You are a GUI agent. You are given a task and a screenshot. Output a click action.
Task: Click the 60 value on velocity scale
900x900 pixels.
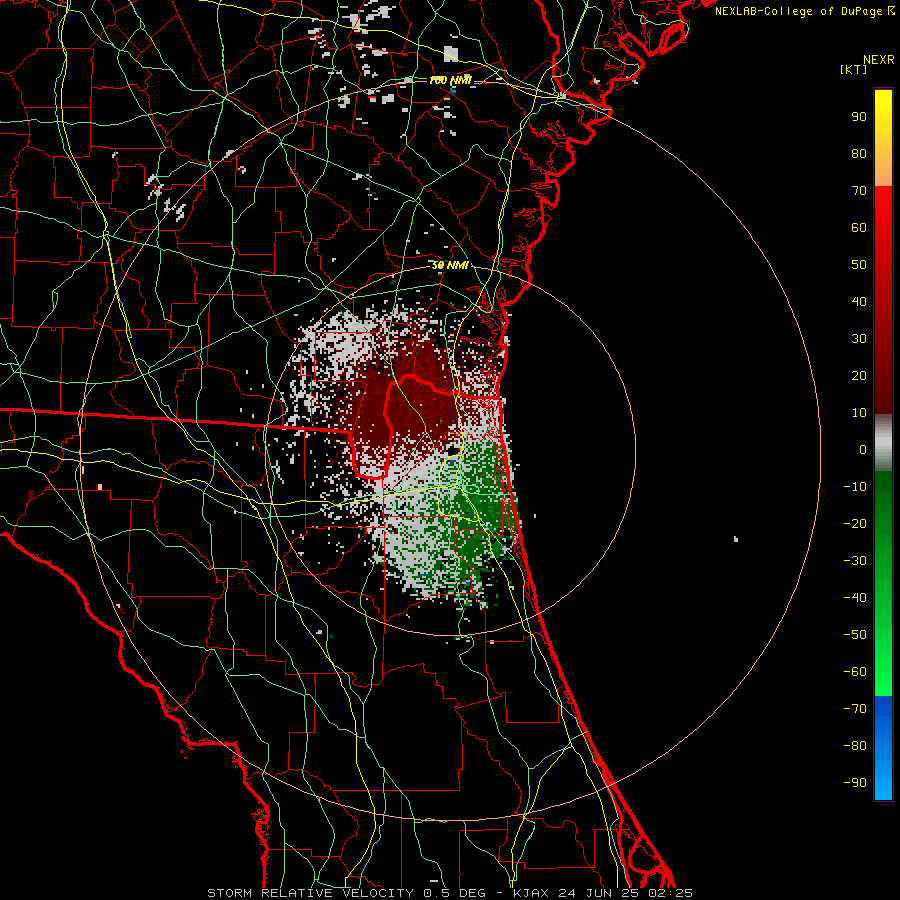859,227
